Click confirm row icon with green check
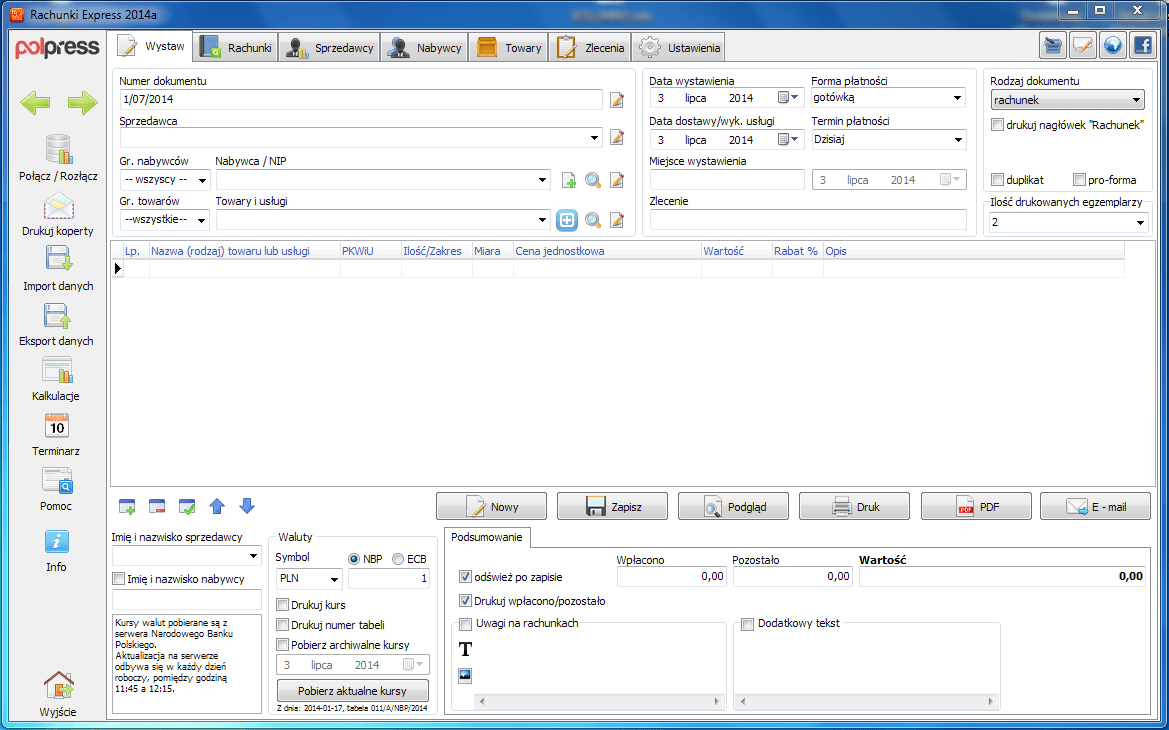The image size is (1169, 730). [x=187, y=507]
